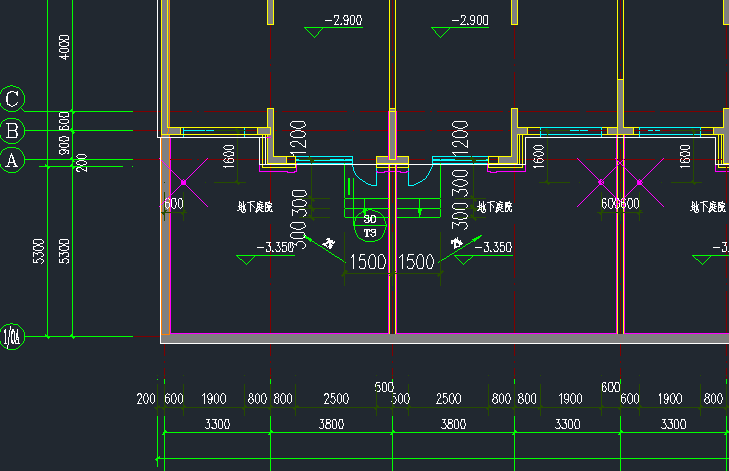Click the leftmost 2500 bottom dimension
Viewport: 729px width, 471px height.
tap(336, 399)
